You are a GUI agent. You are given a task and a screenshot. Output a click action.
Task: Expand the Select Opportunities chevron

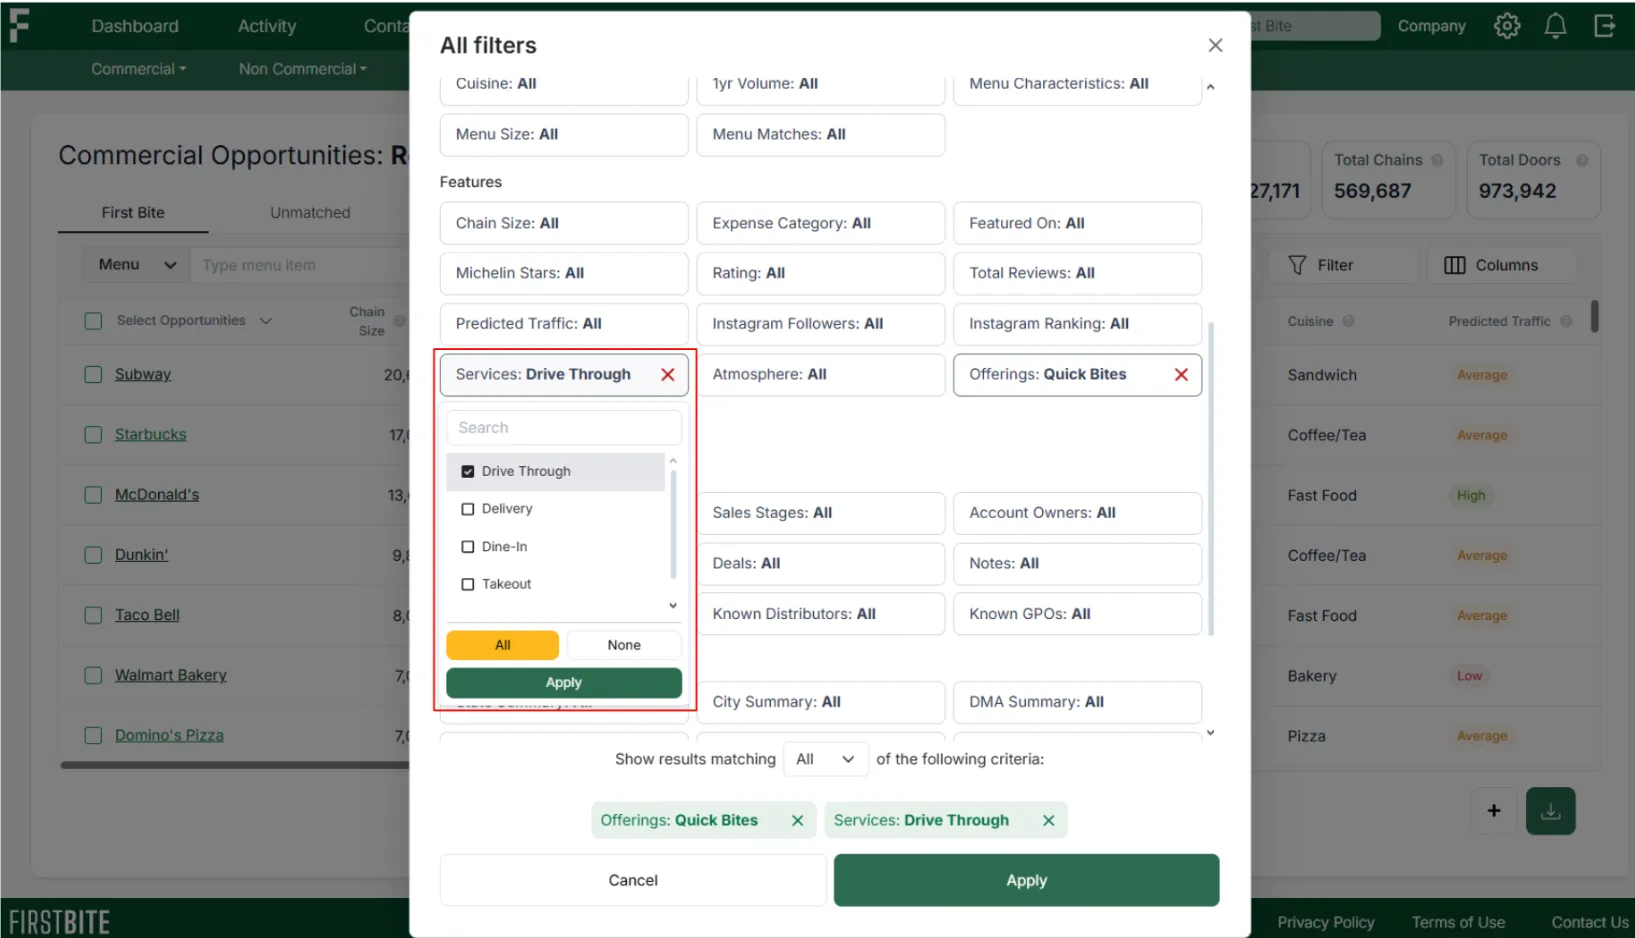266,321
